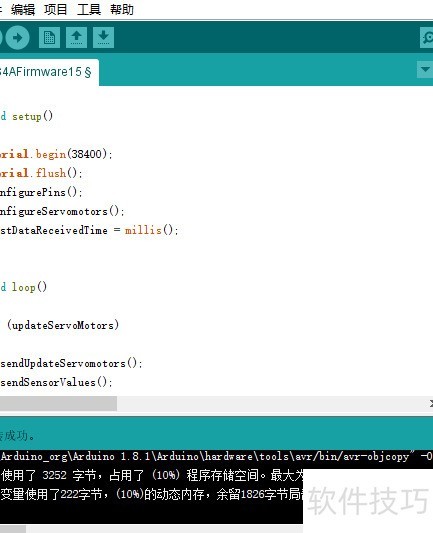The height and width of the screenshot is (533, 433).
Task: Open the 工具 menu
Action: click(x=89, y=10)
